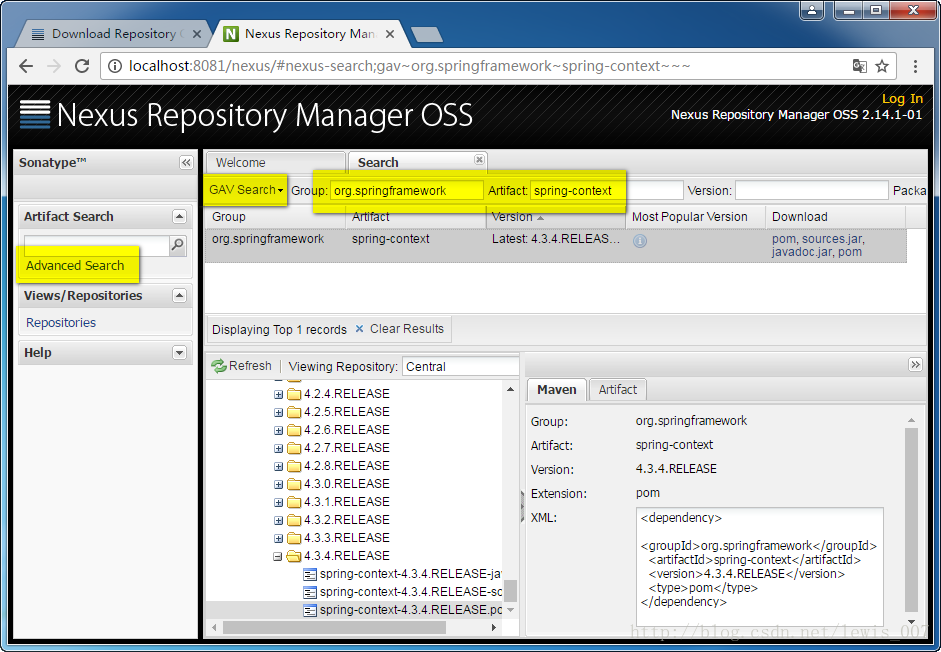Expand the 4.2.5.RELEASE tree node
The width and height of the screenshot is (941, 652).
(x=278, y=412)
